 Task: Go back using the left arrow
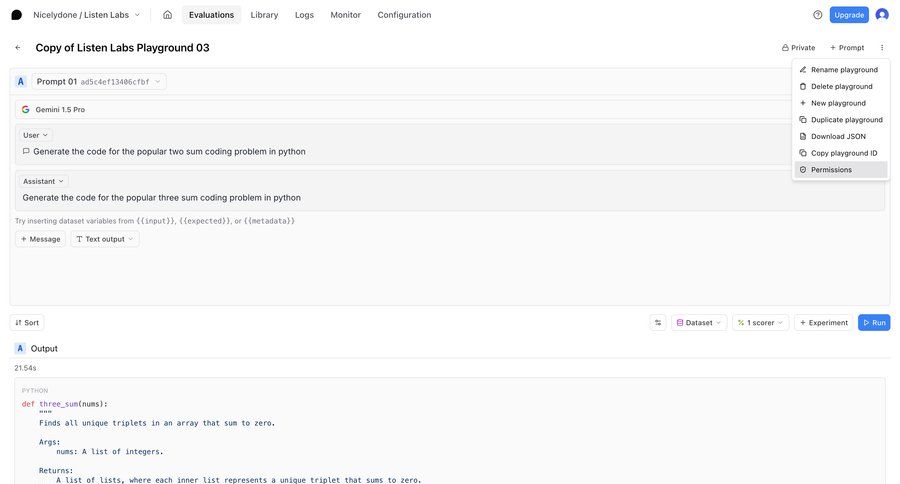click(18, 48)
